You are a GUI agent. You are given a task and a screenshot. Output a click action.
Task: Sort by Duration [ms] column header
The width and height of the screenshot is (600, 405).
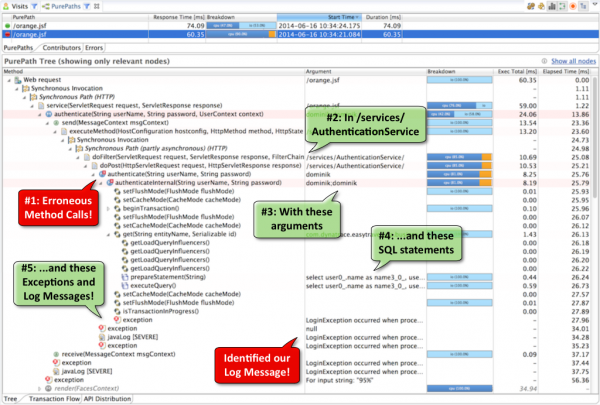click(382, 17)
